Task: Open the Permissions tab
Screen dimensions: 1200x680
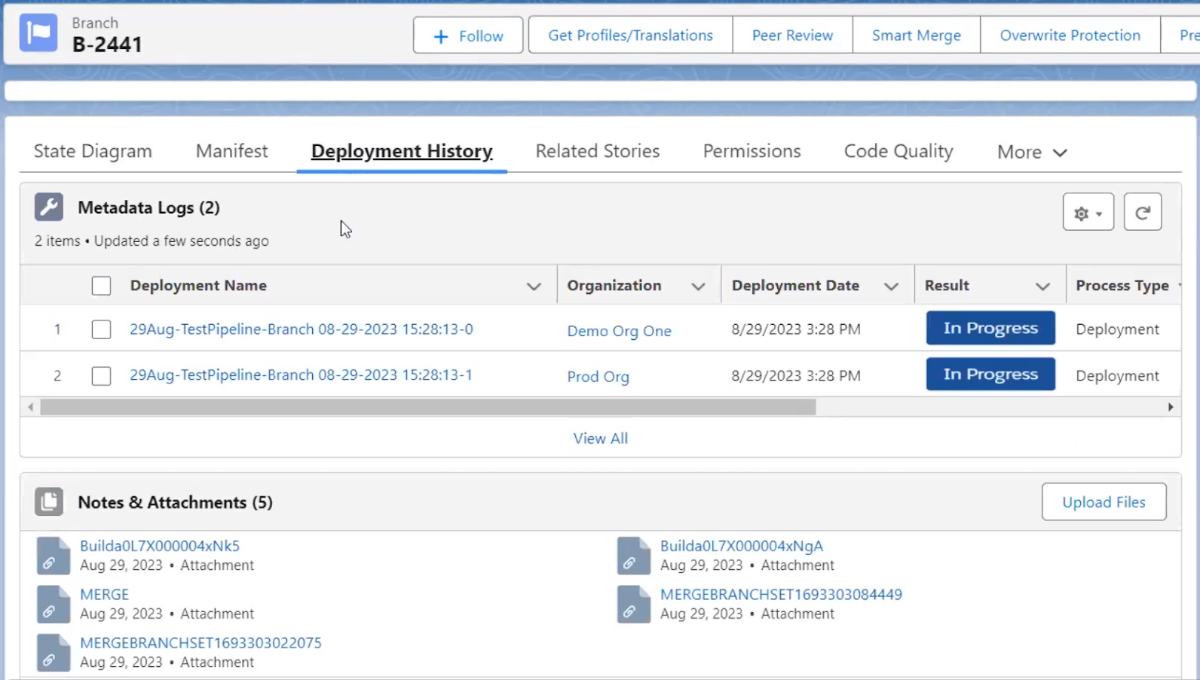Action: point(752,151)
